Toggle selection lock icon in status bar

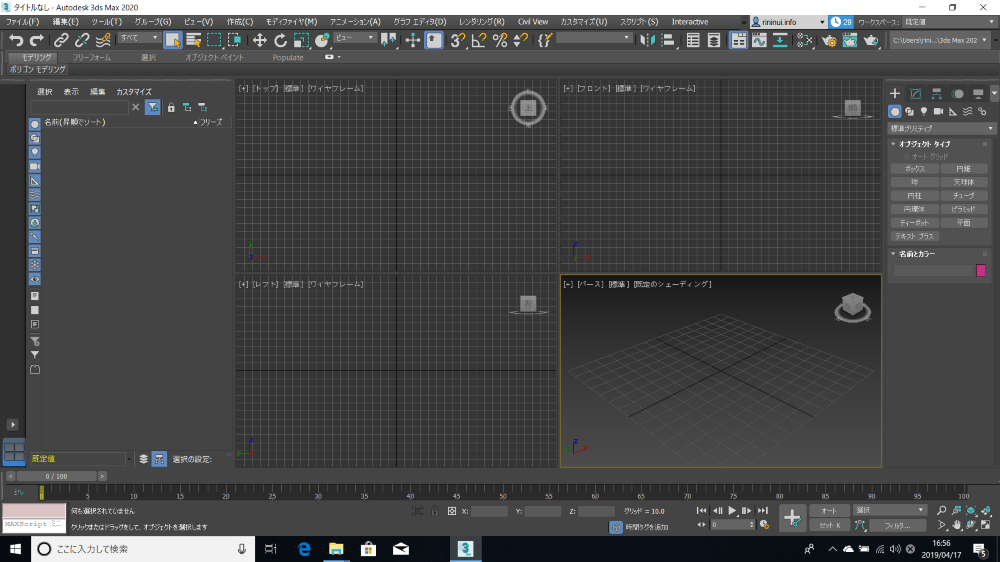pos(434,511)
